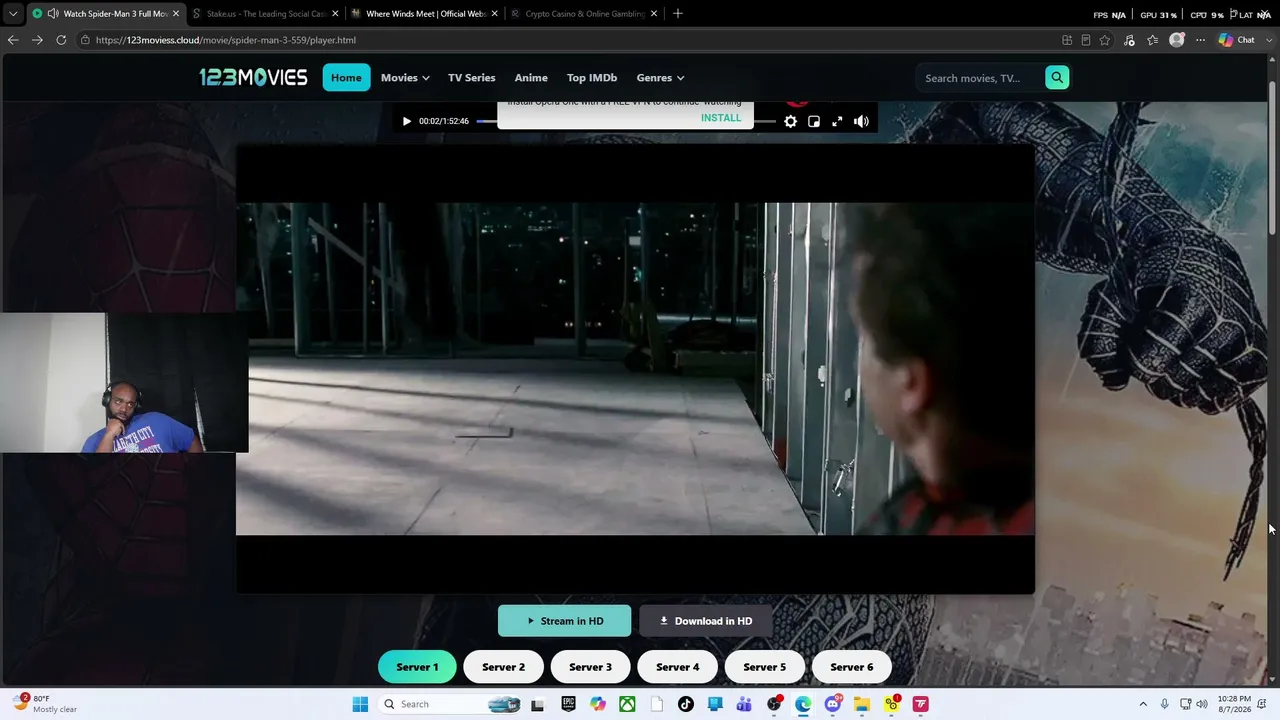Open the taskbar clock and date
Image resolution: width=1280 pixels, height=720 pixels.
1233,704
